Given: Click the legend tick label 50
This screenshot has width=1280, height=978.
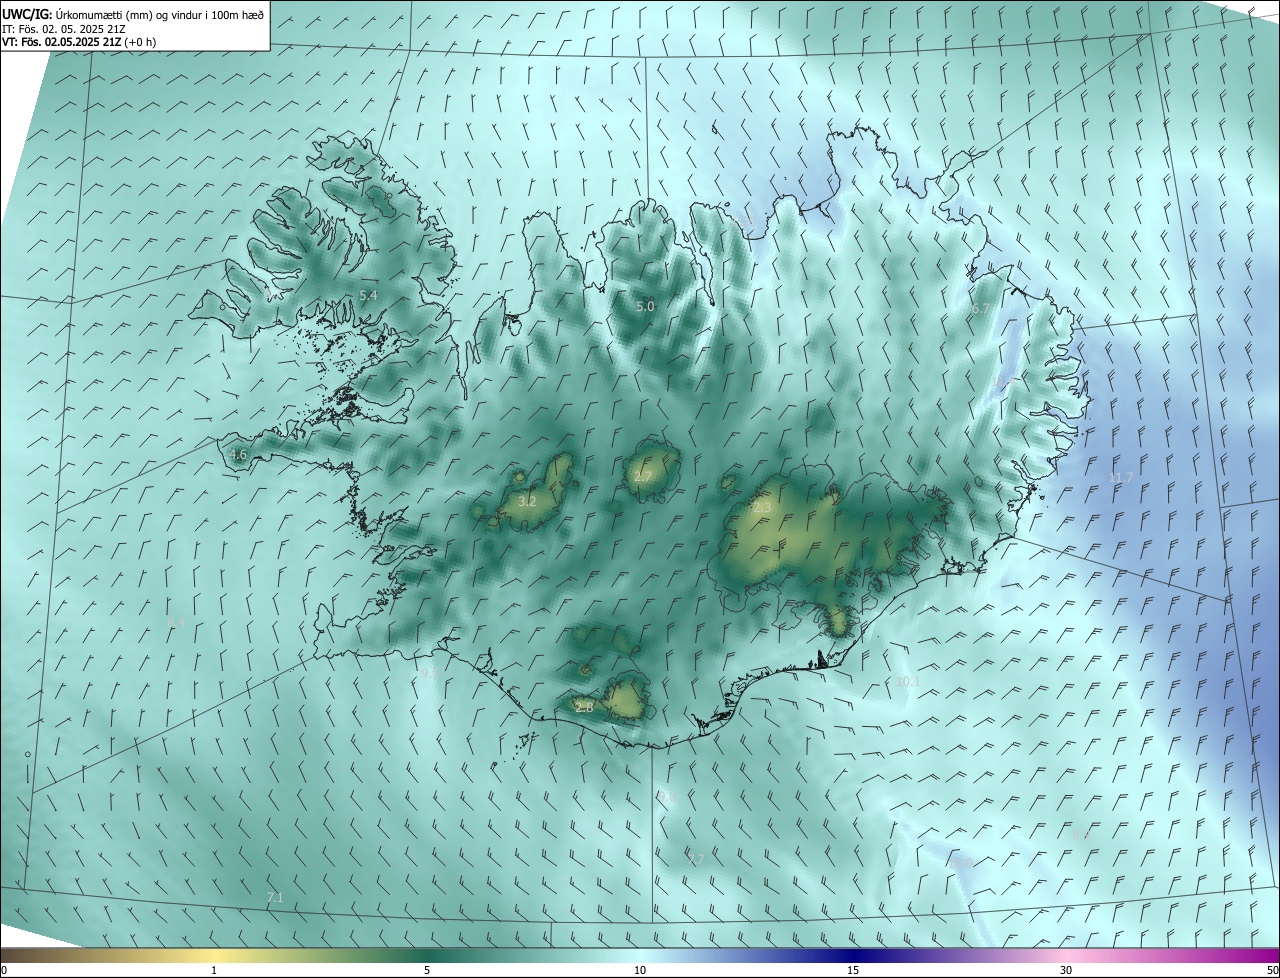Looking at the screenshot, I should pyautogui.click(x=1272, y=970).
